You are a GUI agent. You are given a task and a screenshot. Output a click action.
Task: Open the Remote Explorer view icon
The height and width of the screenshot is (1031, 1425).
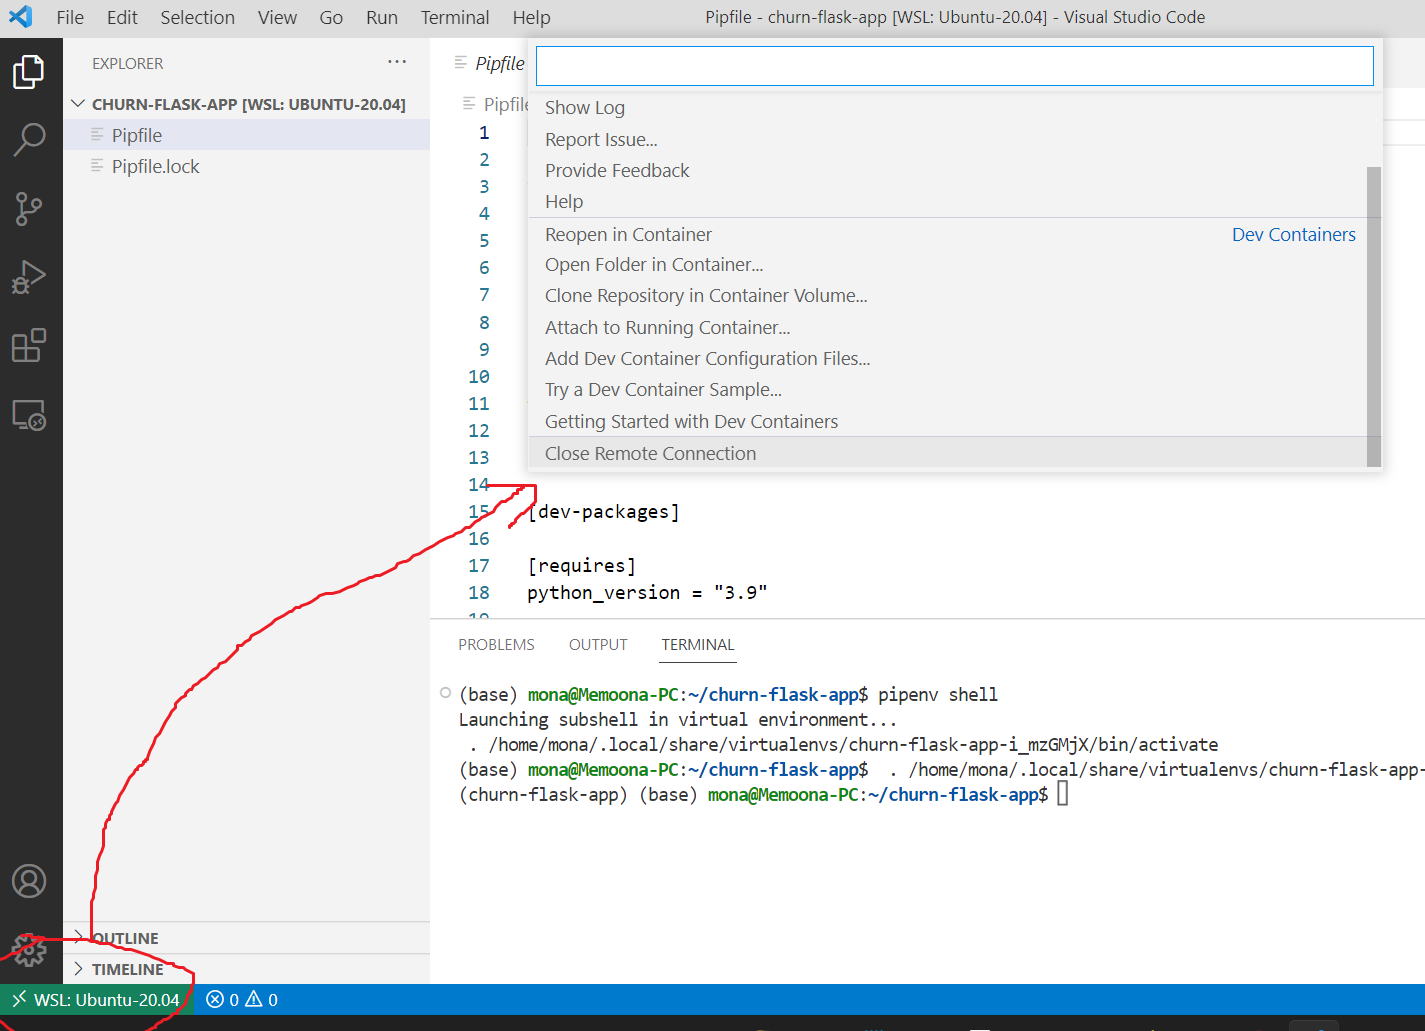click(29, 415)
